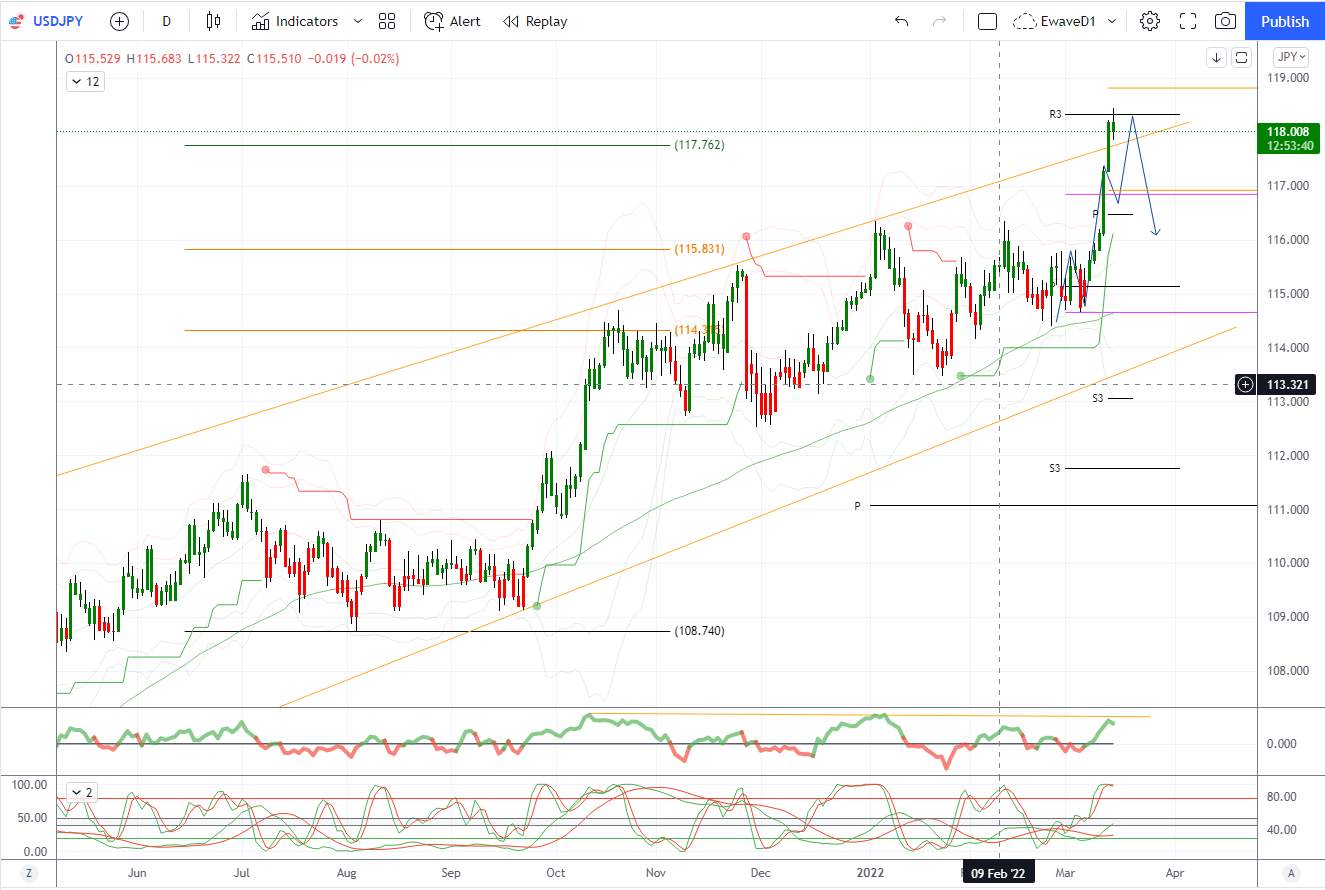Create an Alert
1325x890 pixels.
(x=452, y=21)
